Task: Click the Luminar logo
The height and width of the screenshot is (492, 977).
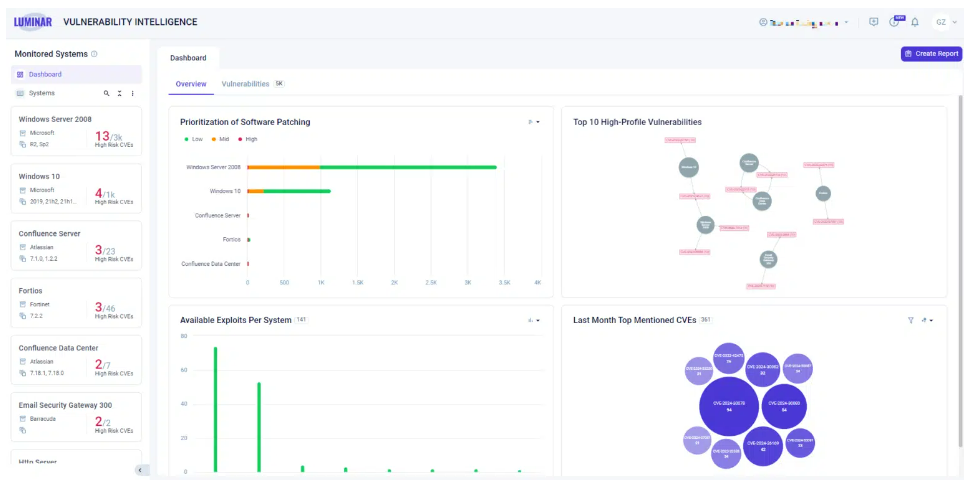Action: (x=32, y=22)
